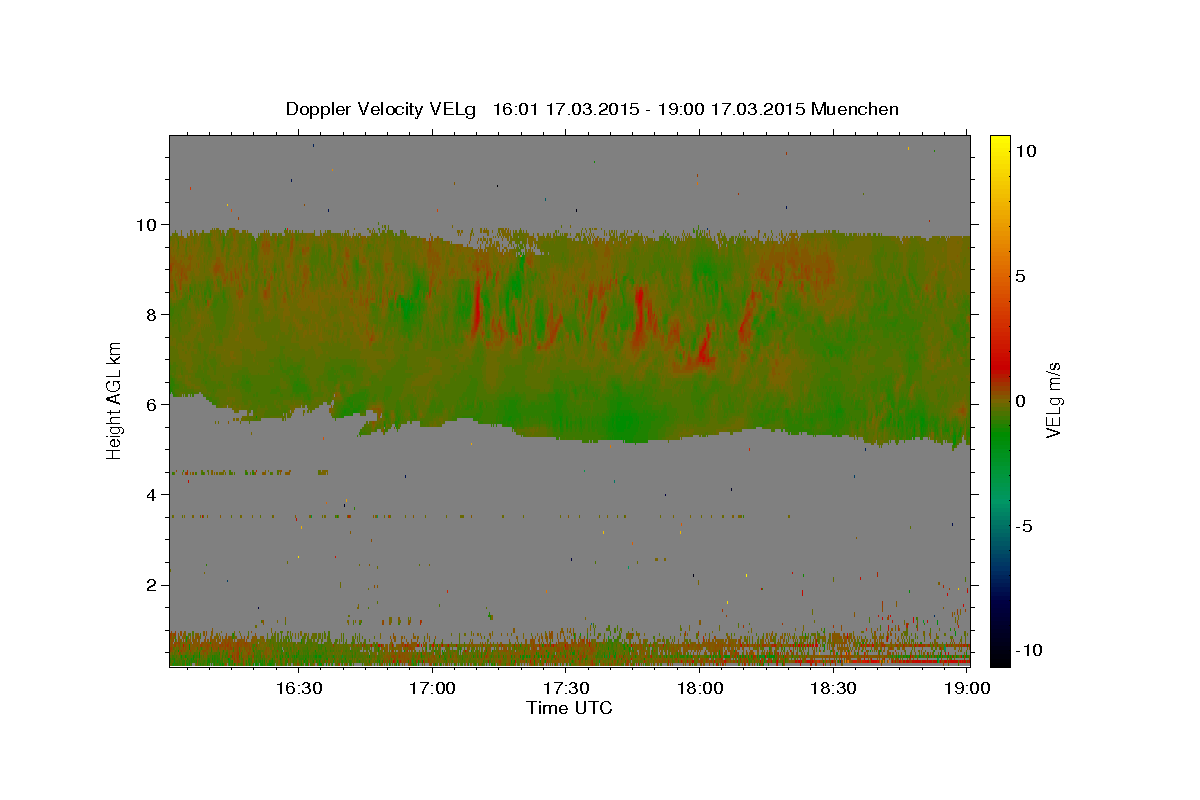
Task: Click the plot title "Doppler Velocity VELg"
Action: click(382, 109)
